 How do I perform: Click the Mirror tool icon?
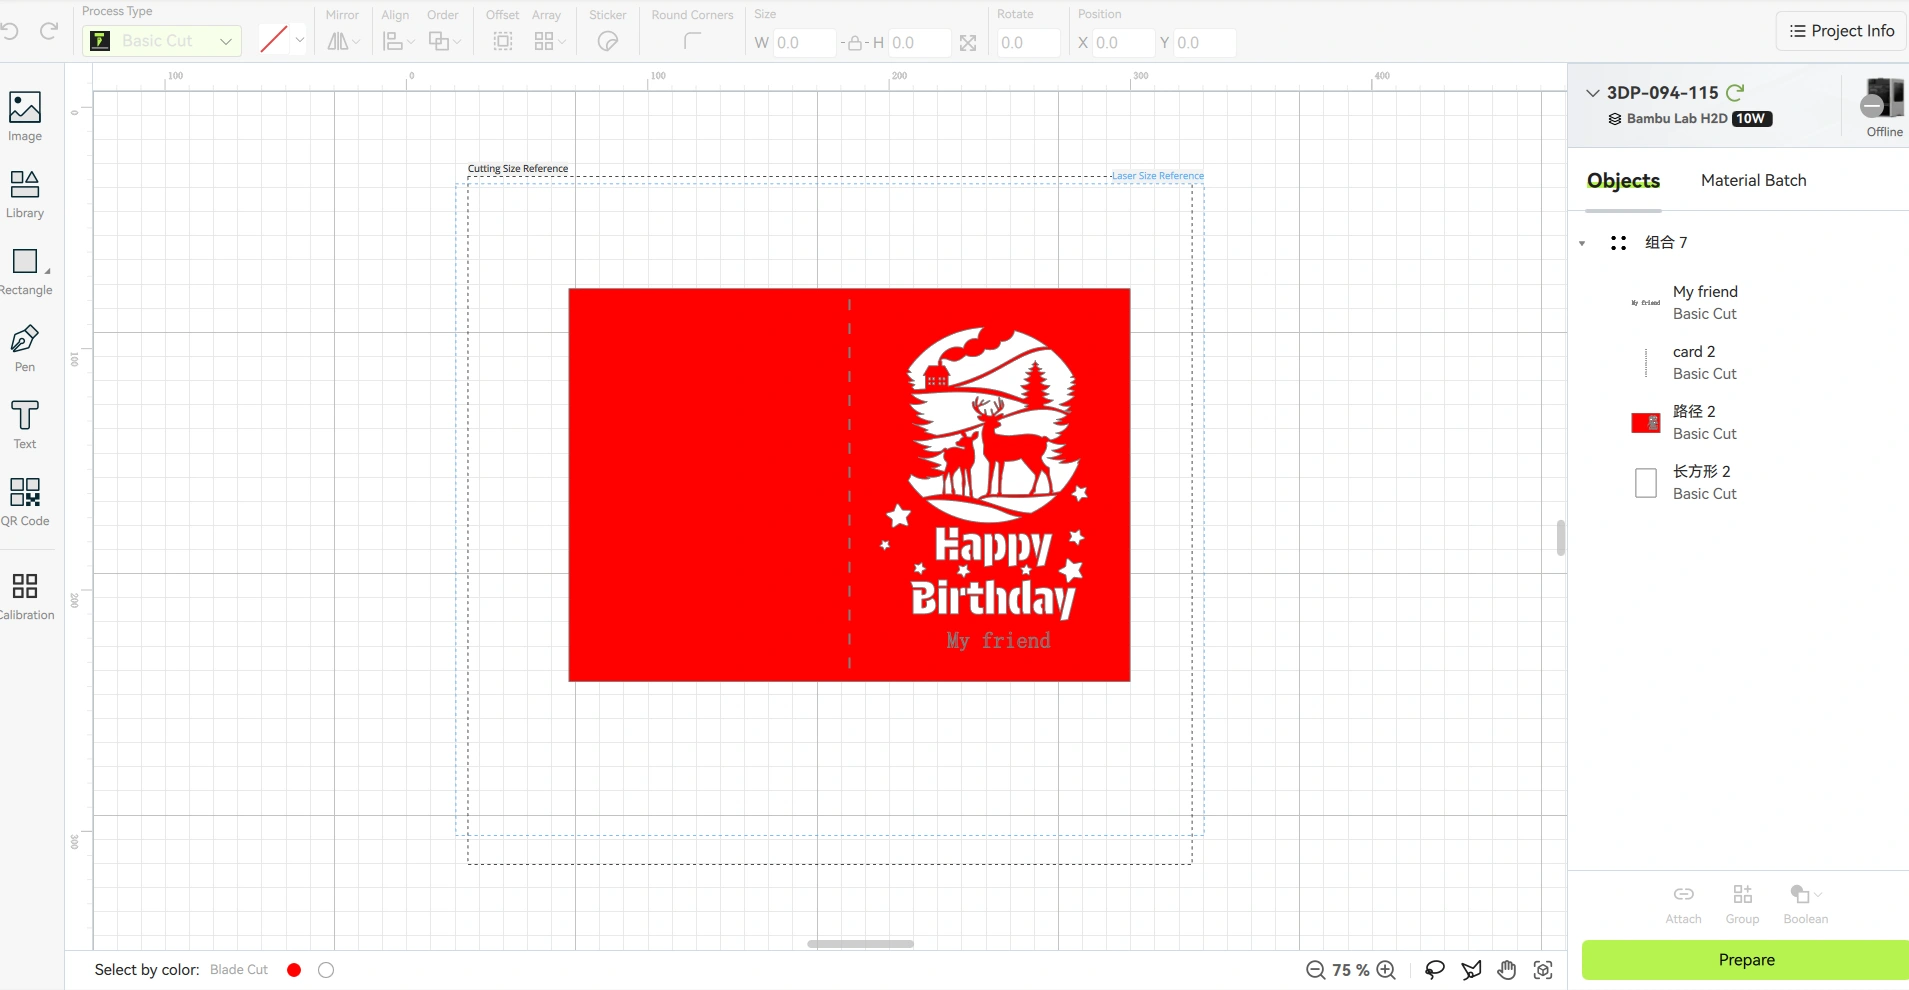338,41
